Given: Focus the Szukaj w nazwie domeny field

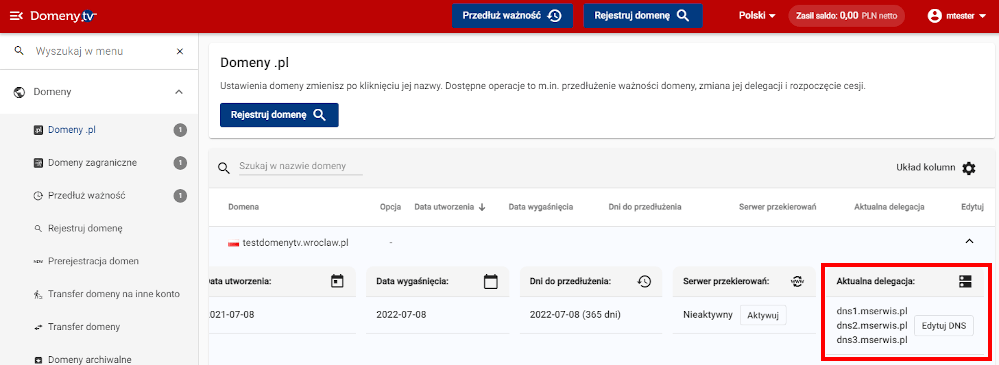Looking at the screenshot, I should click(x=300, y=166).
